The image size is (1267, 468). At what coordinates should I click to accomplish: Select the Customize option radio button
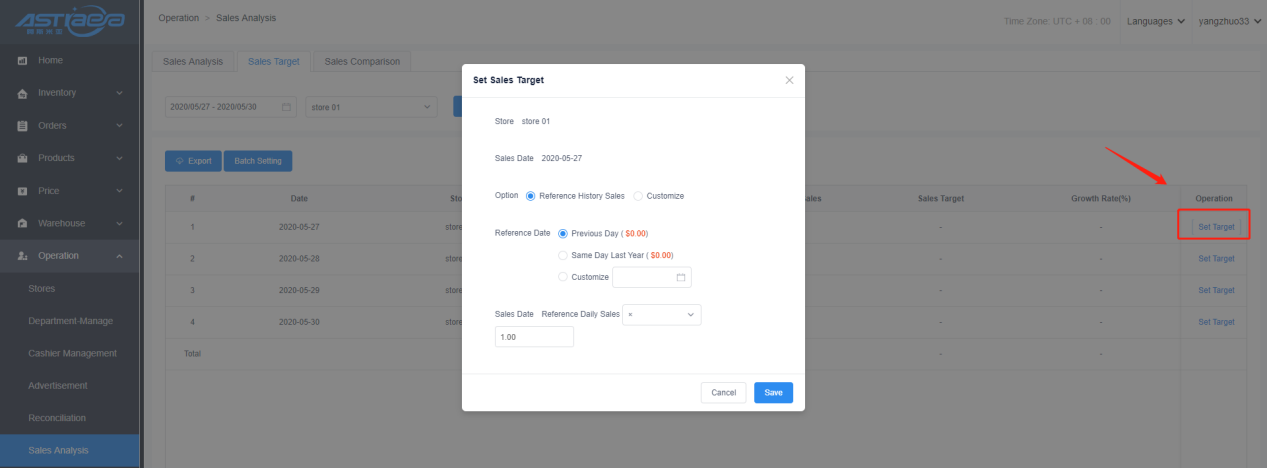pos(638,196)
